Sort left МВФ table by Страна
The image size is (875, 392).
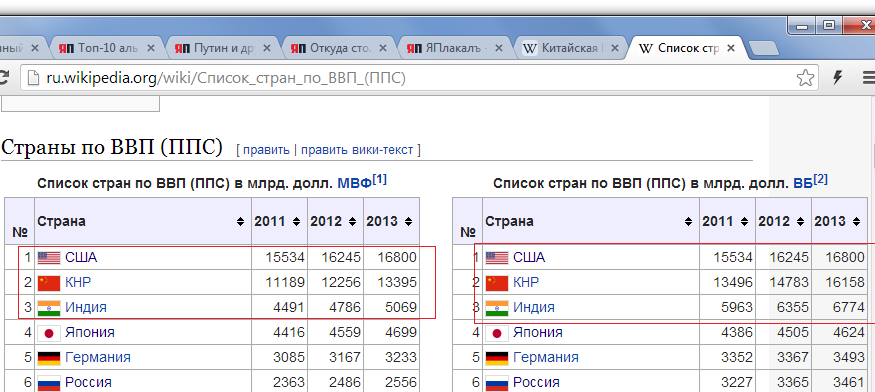[x=240, y=222]
